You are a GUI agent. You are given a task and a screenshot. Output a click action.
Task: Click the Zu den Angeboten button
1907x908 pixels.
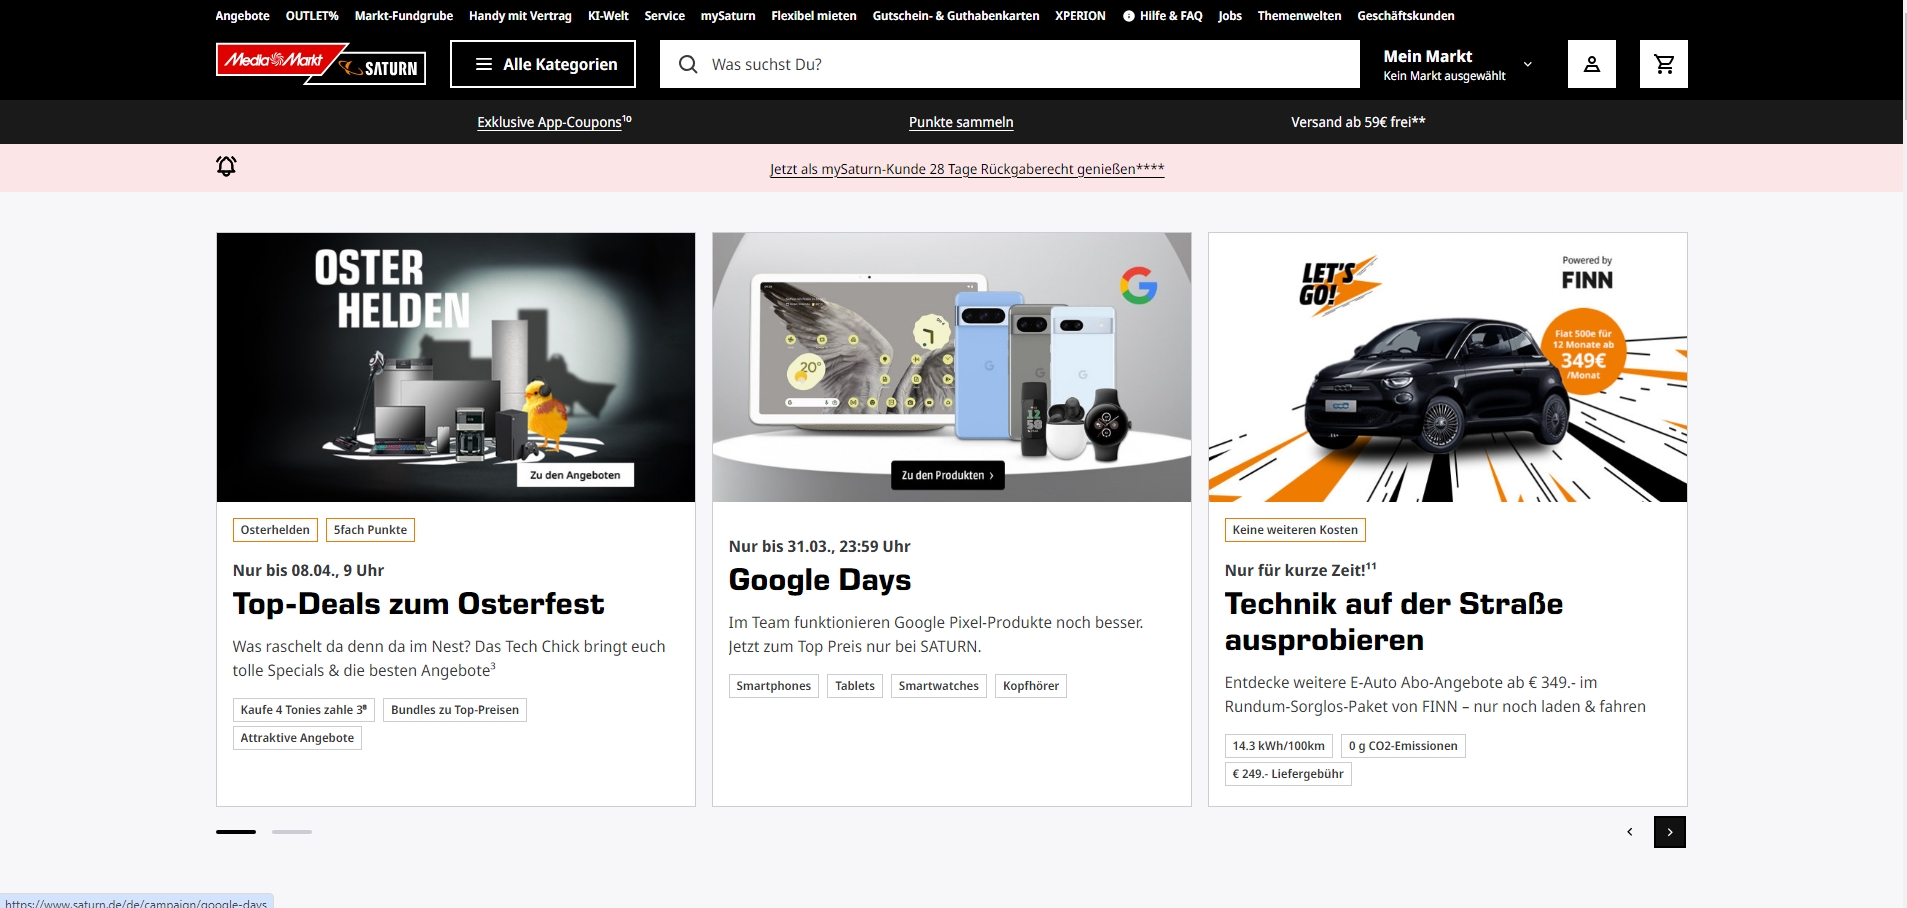(575, 475)
